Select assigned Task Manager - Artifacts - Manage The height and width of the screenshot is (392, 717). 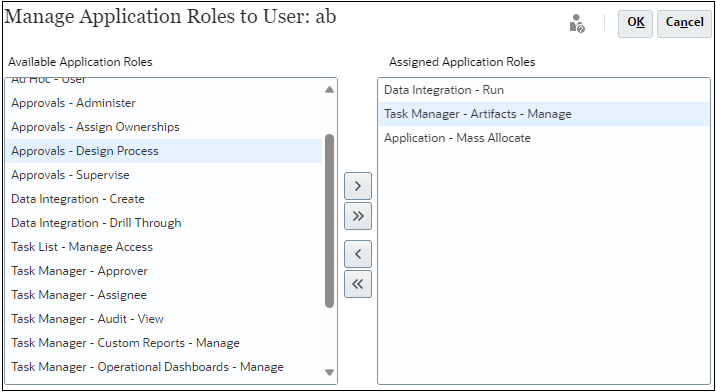tap(544, 114)
